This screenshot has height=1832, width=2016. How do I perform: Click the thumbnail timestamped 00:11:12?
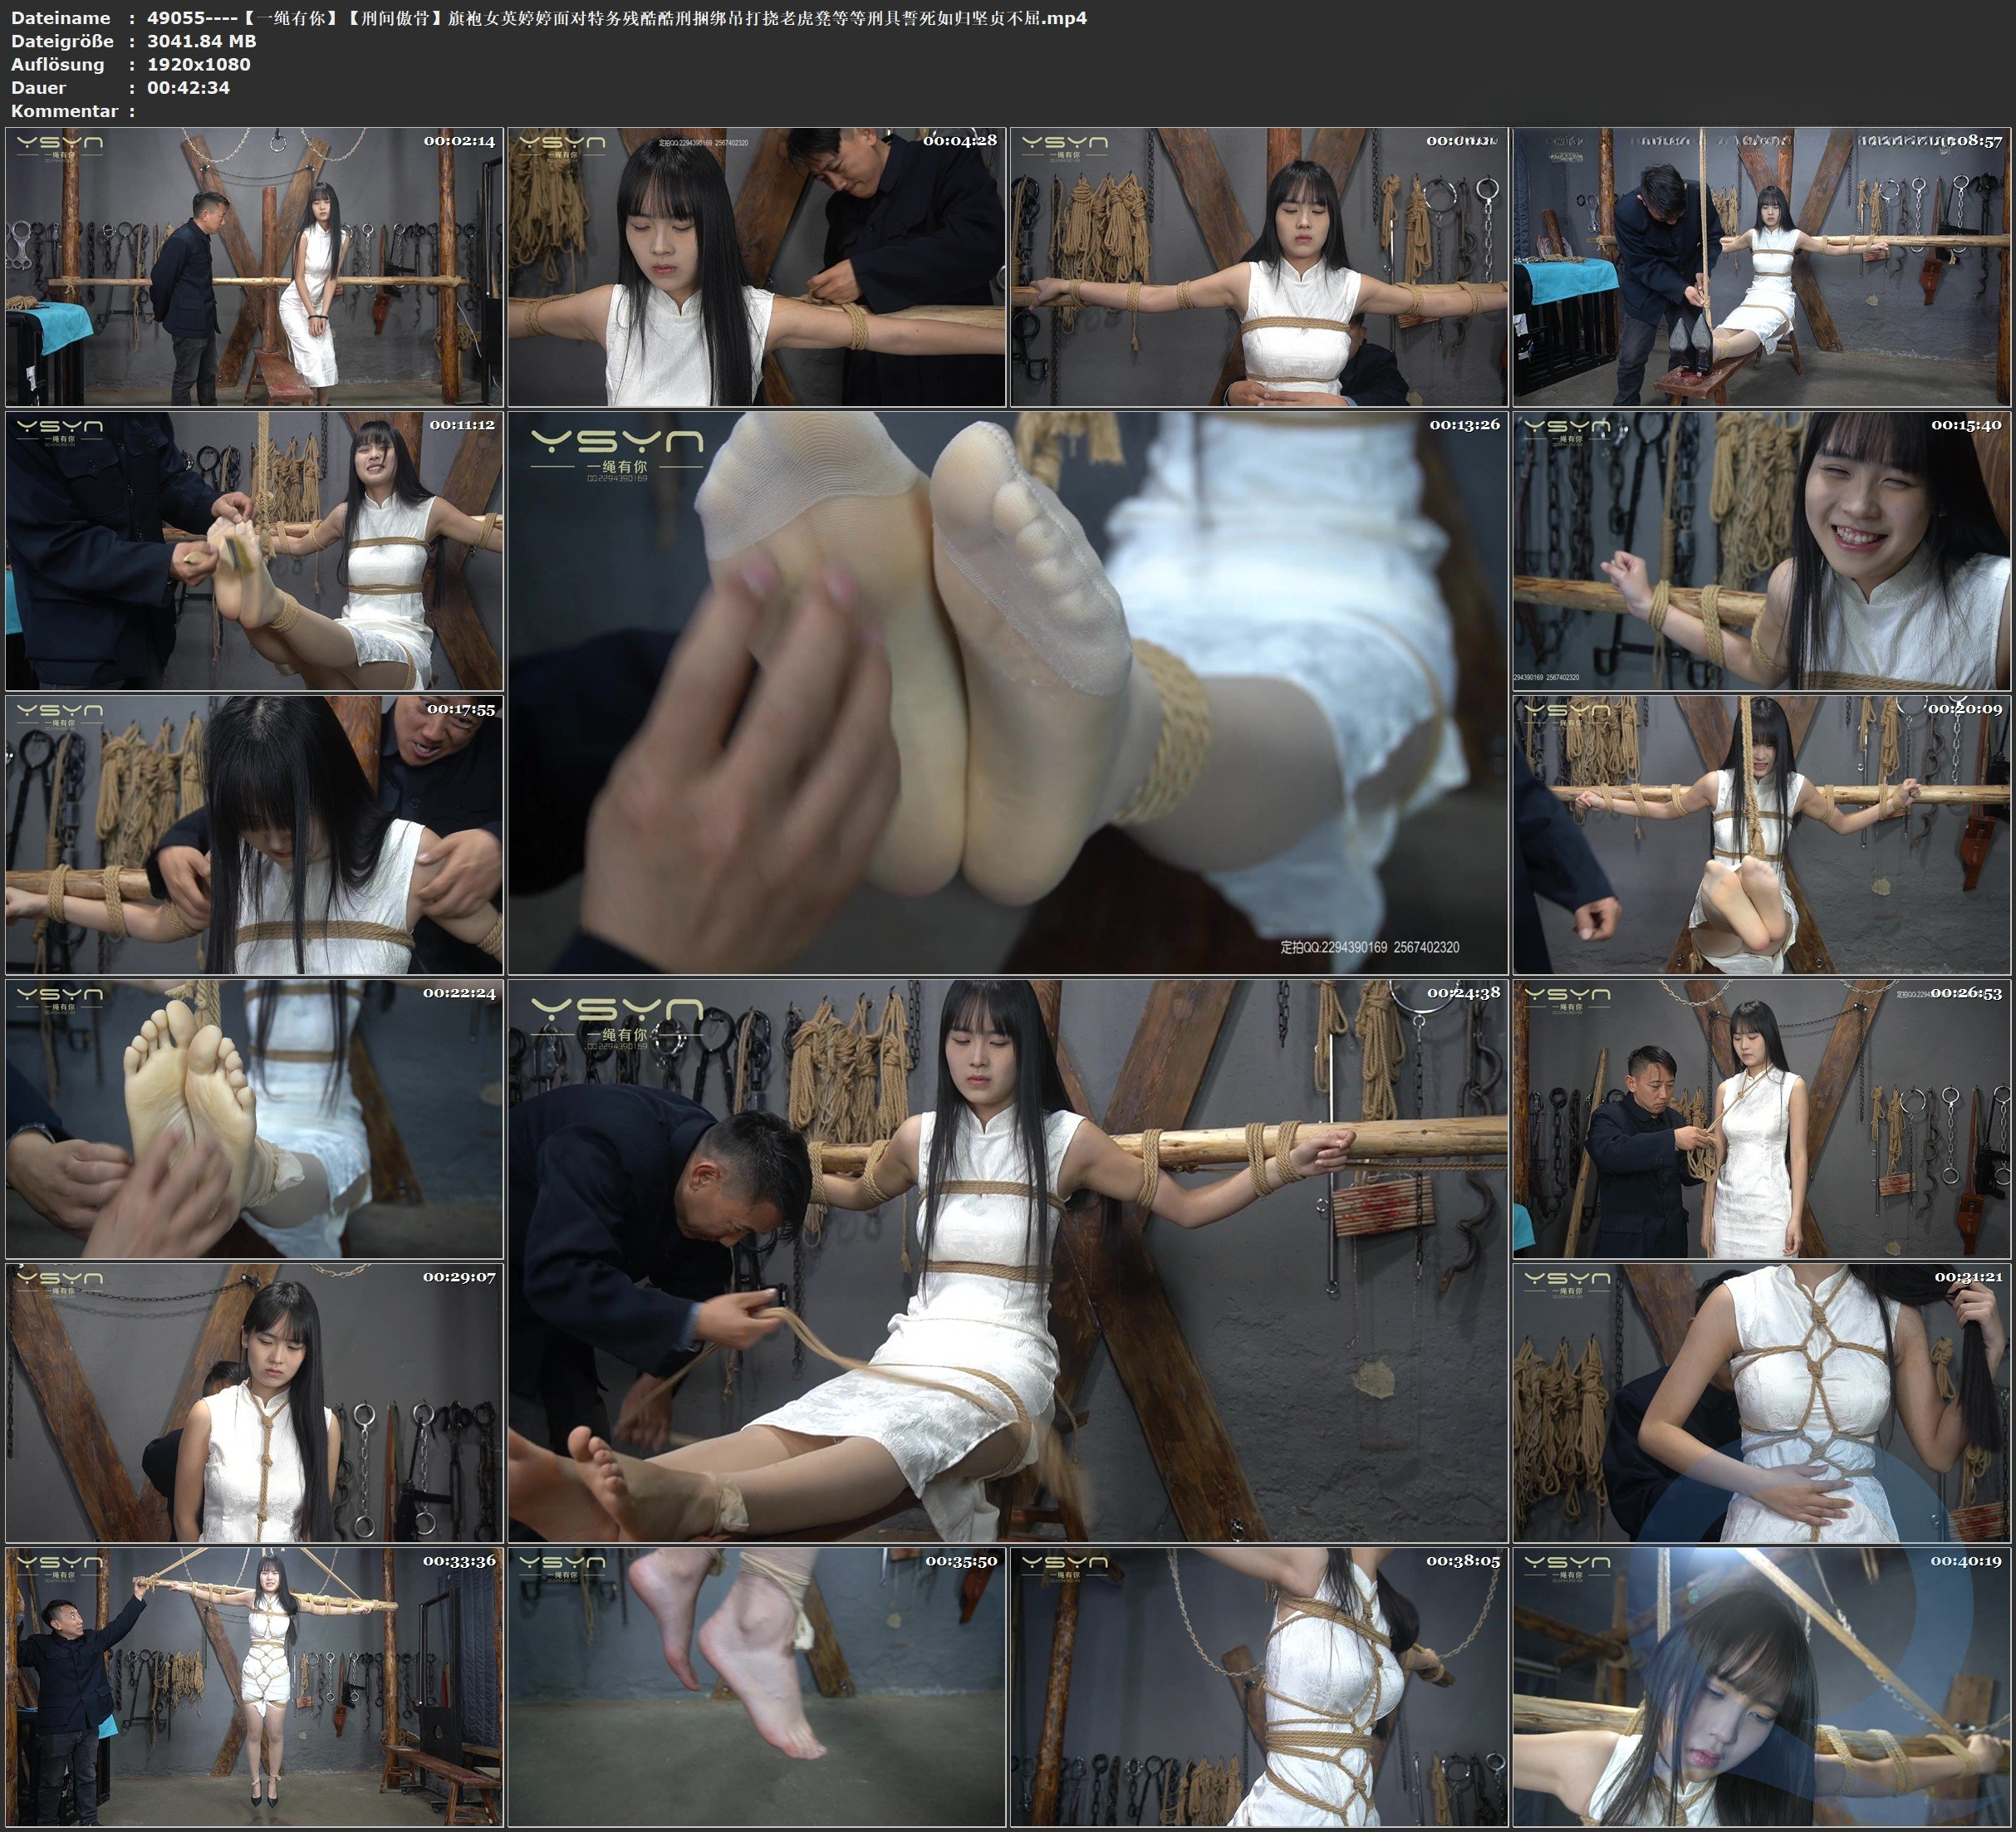coord(254,551)
